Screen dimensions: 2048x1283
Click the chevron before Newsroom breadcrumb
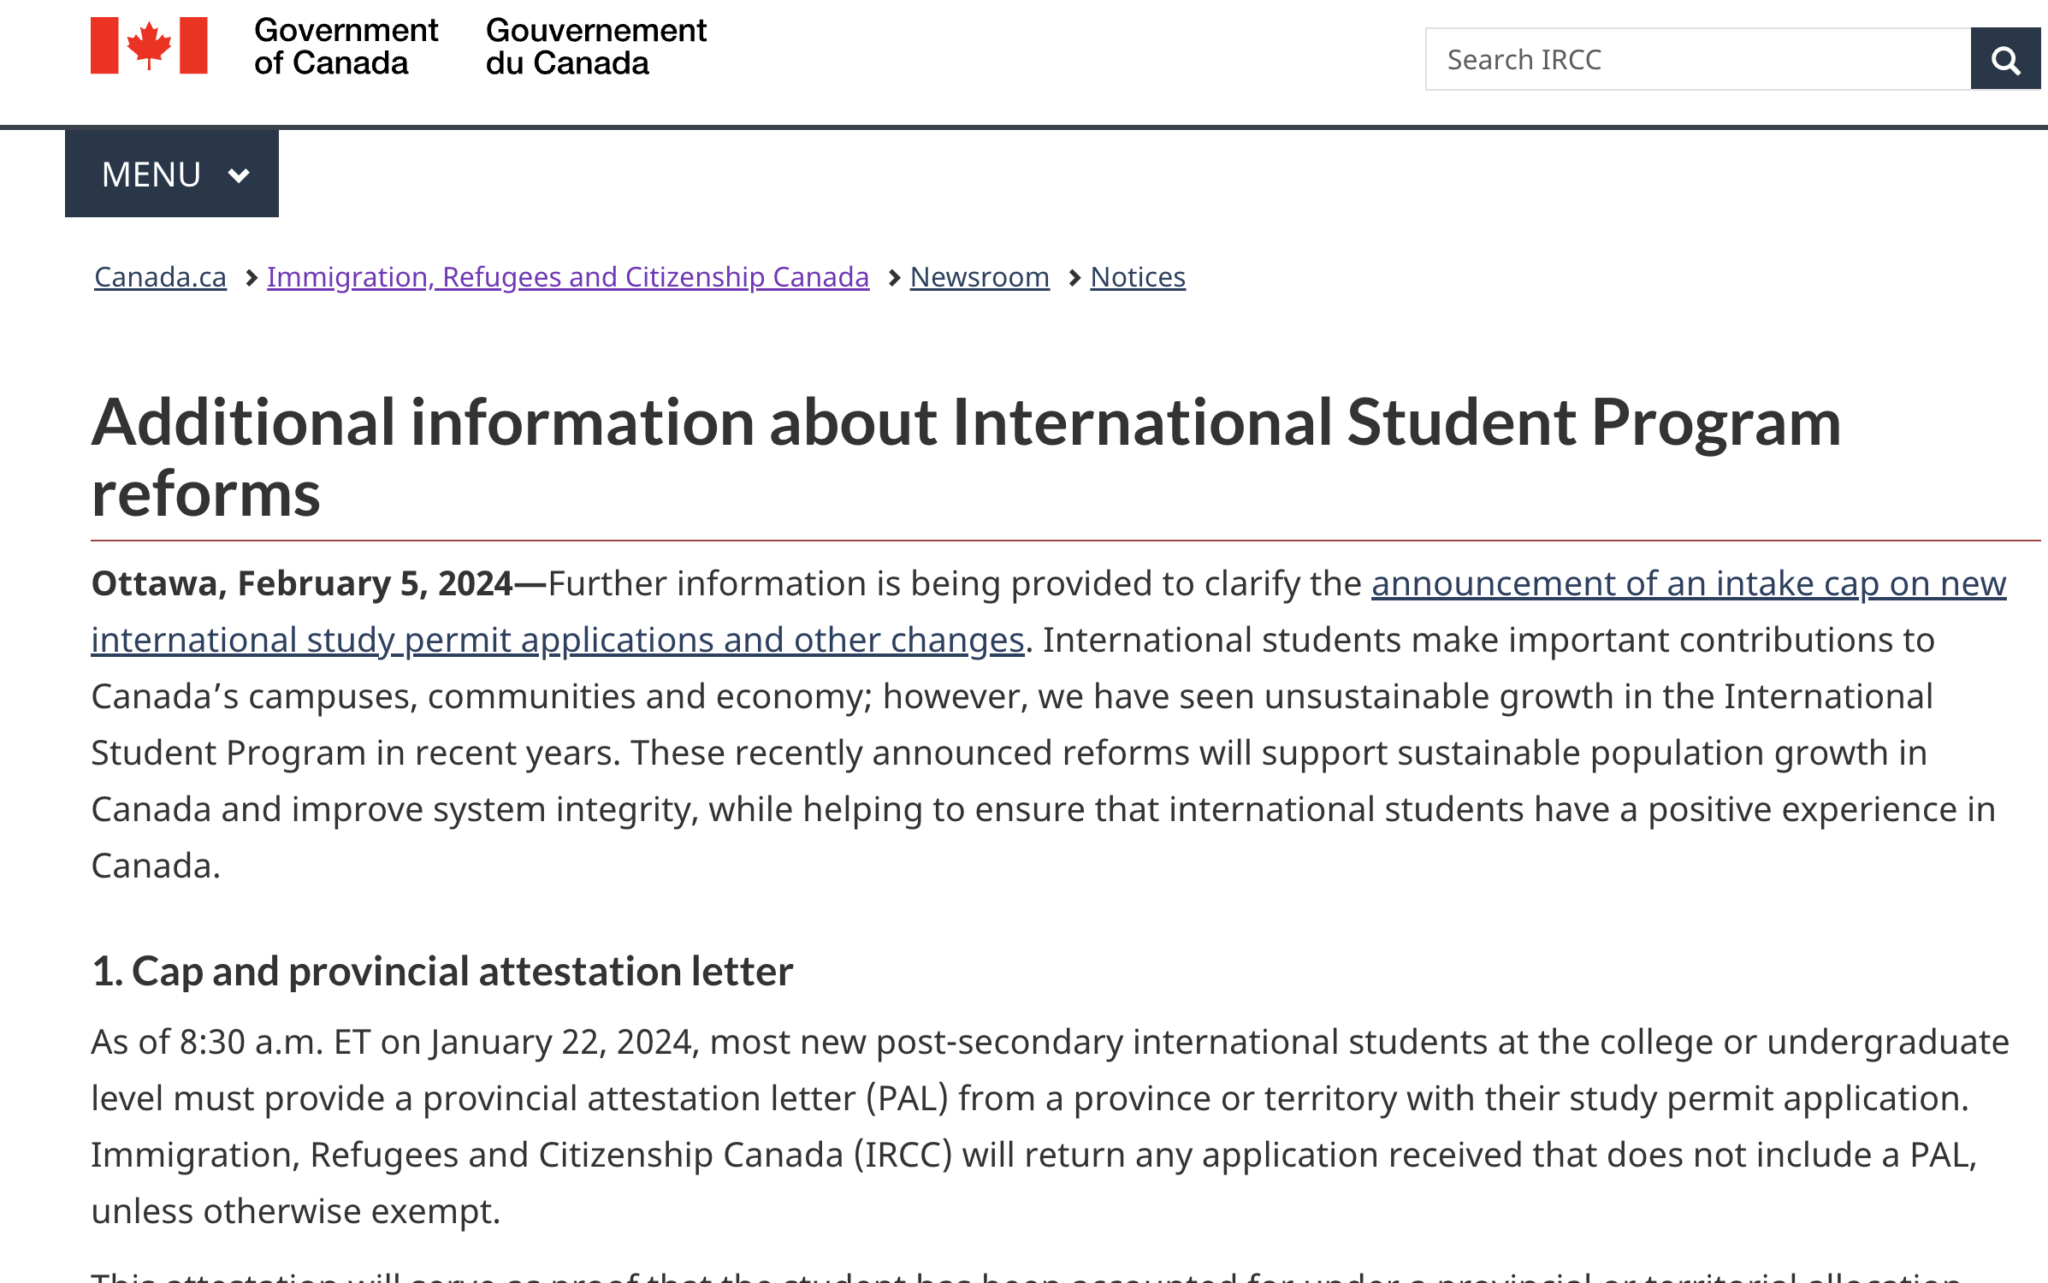coord(893,277)
